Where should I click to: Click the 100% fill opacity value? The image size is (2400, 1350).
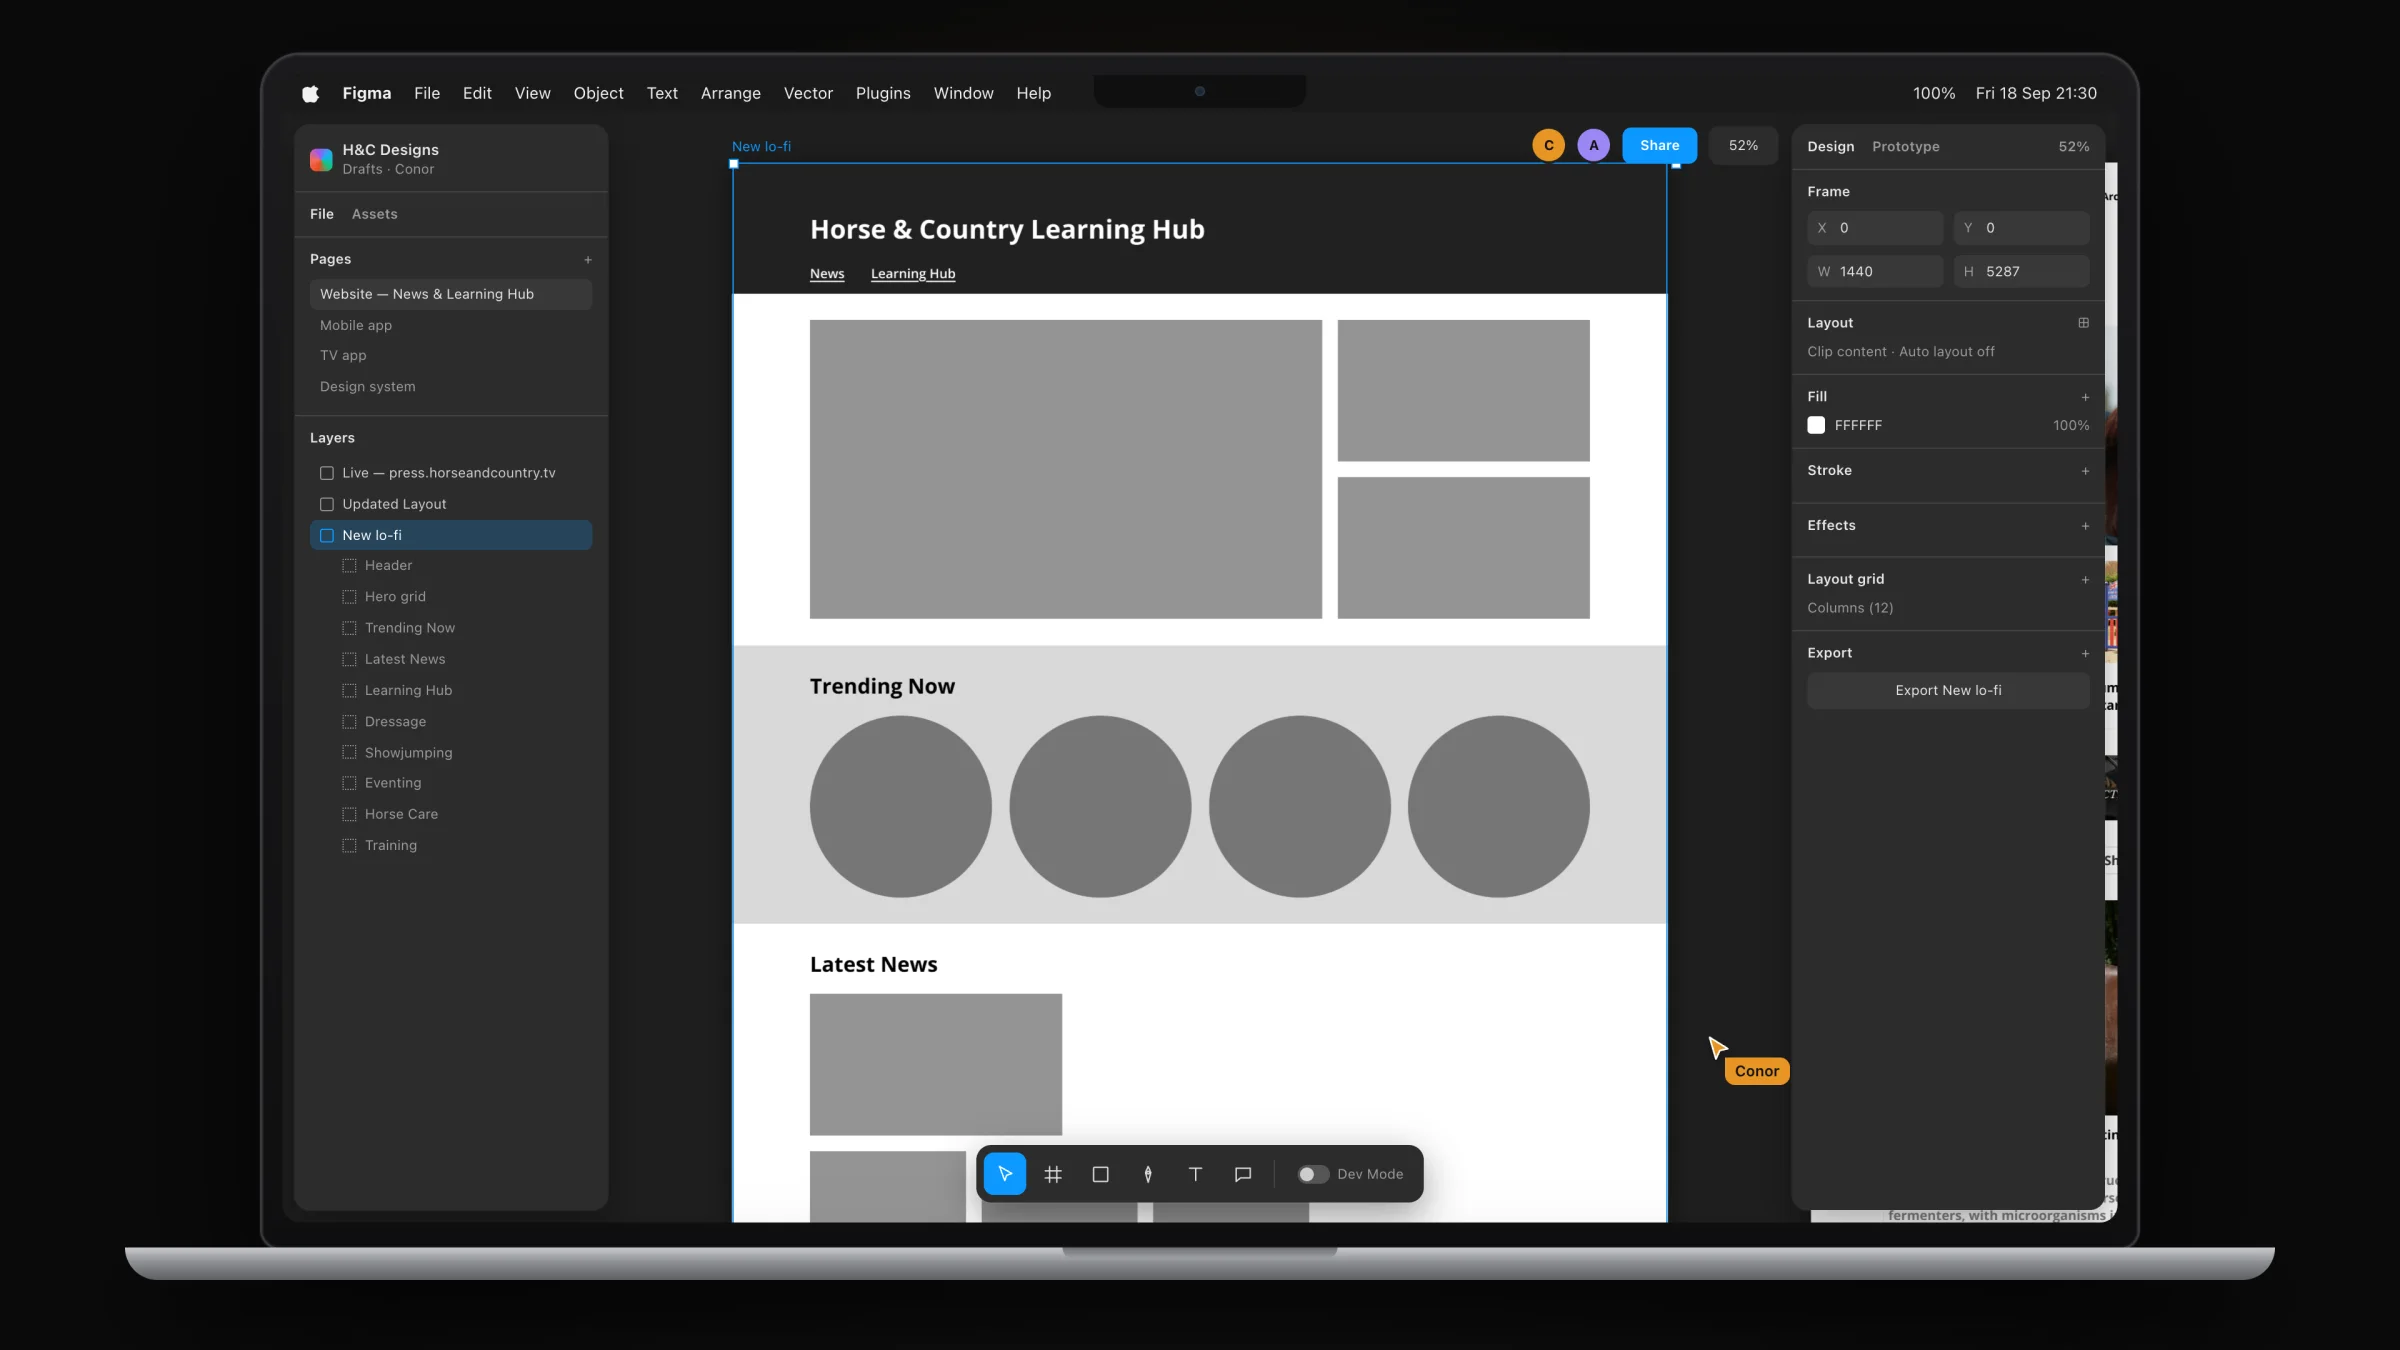[2071, 425]
